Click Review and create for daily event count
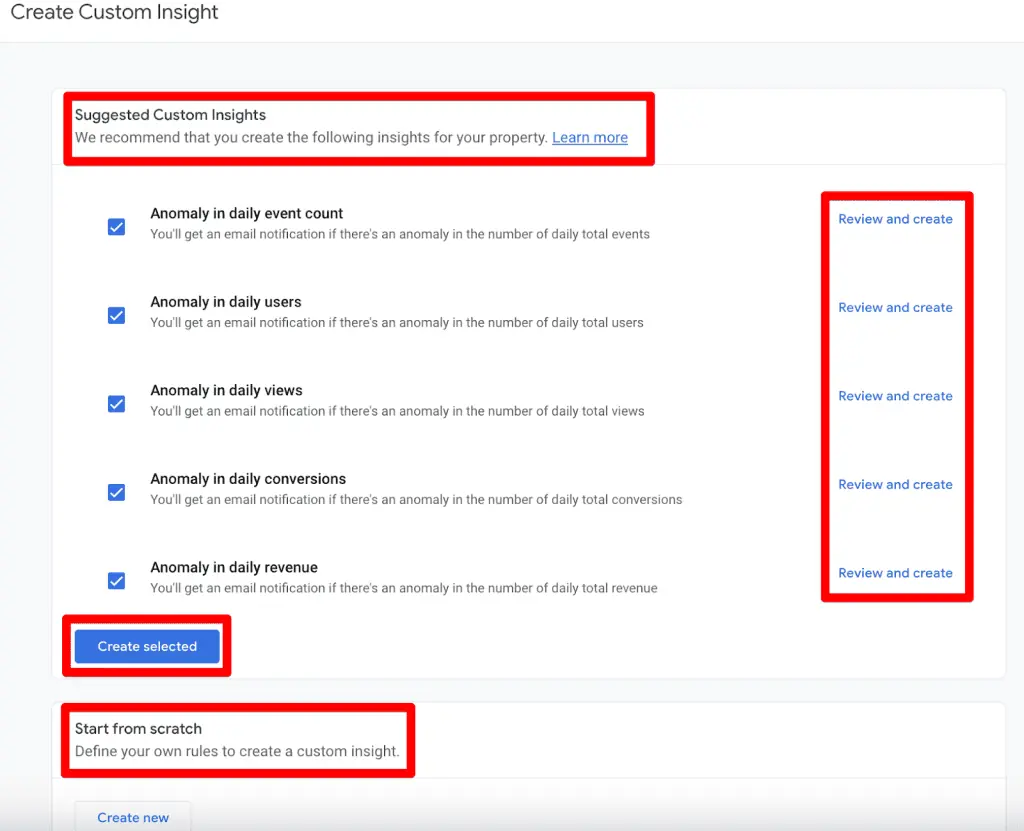 pyautogui.click(x=895, y=219)
